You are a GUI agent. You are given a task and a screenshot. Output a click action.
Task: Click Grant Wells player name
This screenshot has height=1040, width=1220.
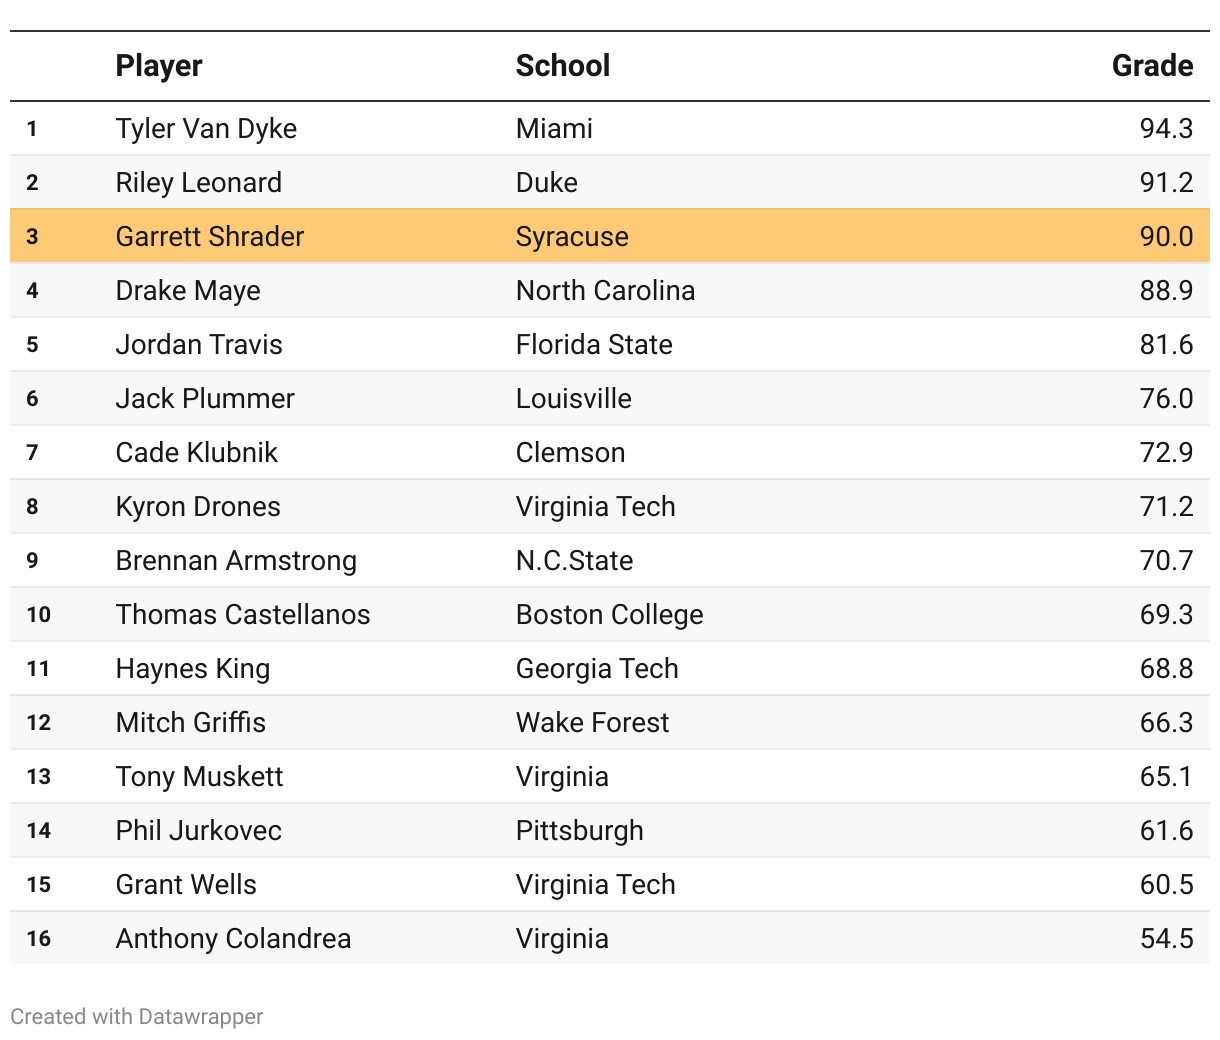[186, 885]
